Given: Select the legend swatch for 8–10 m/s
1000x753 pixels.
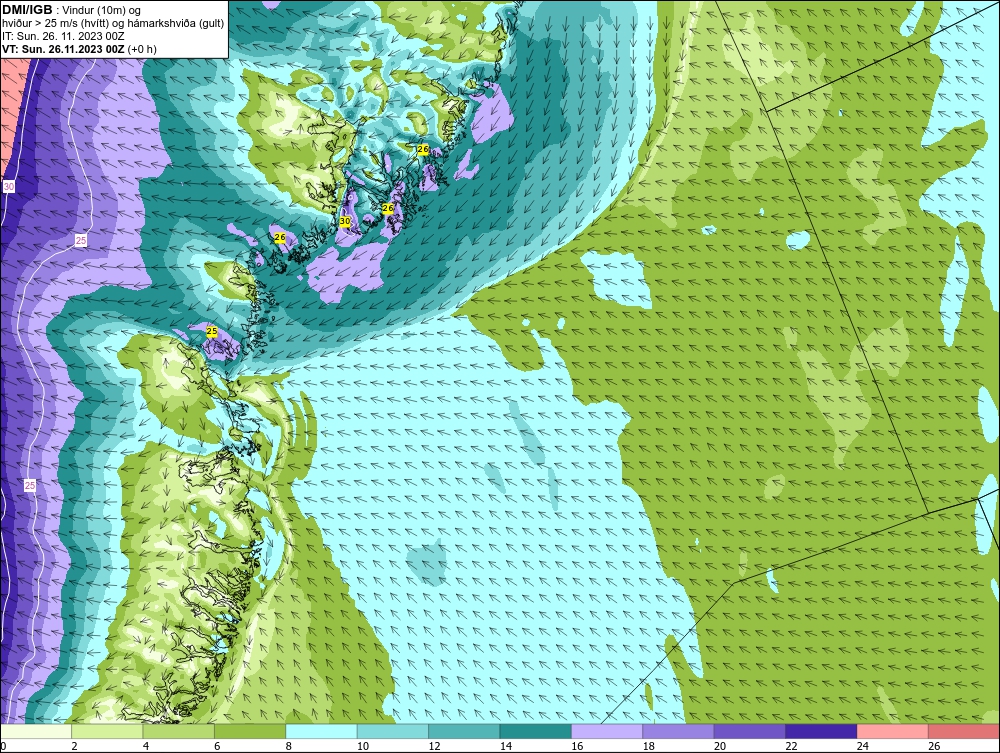Looking at the screenshot, I should (x=321, y=731).
